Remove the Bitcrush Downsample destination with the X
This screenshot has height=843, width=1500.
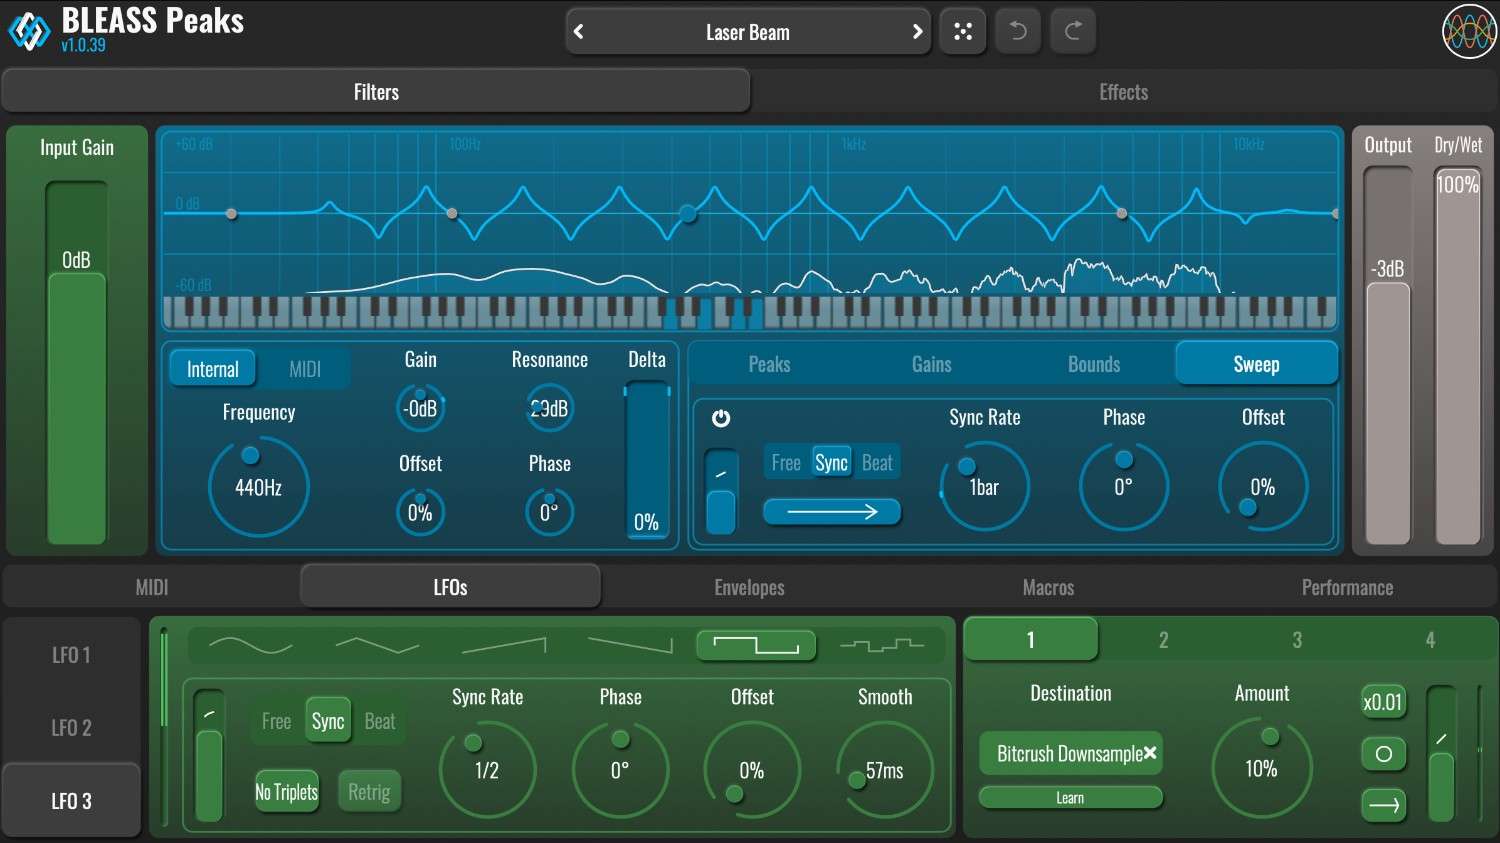click(x=1151, y=753)
